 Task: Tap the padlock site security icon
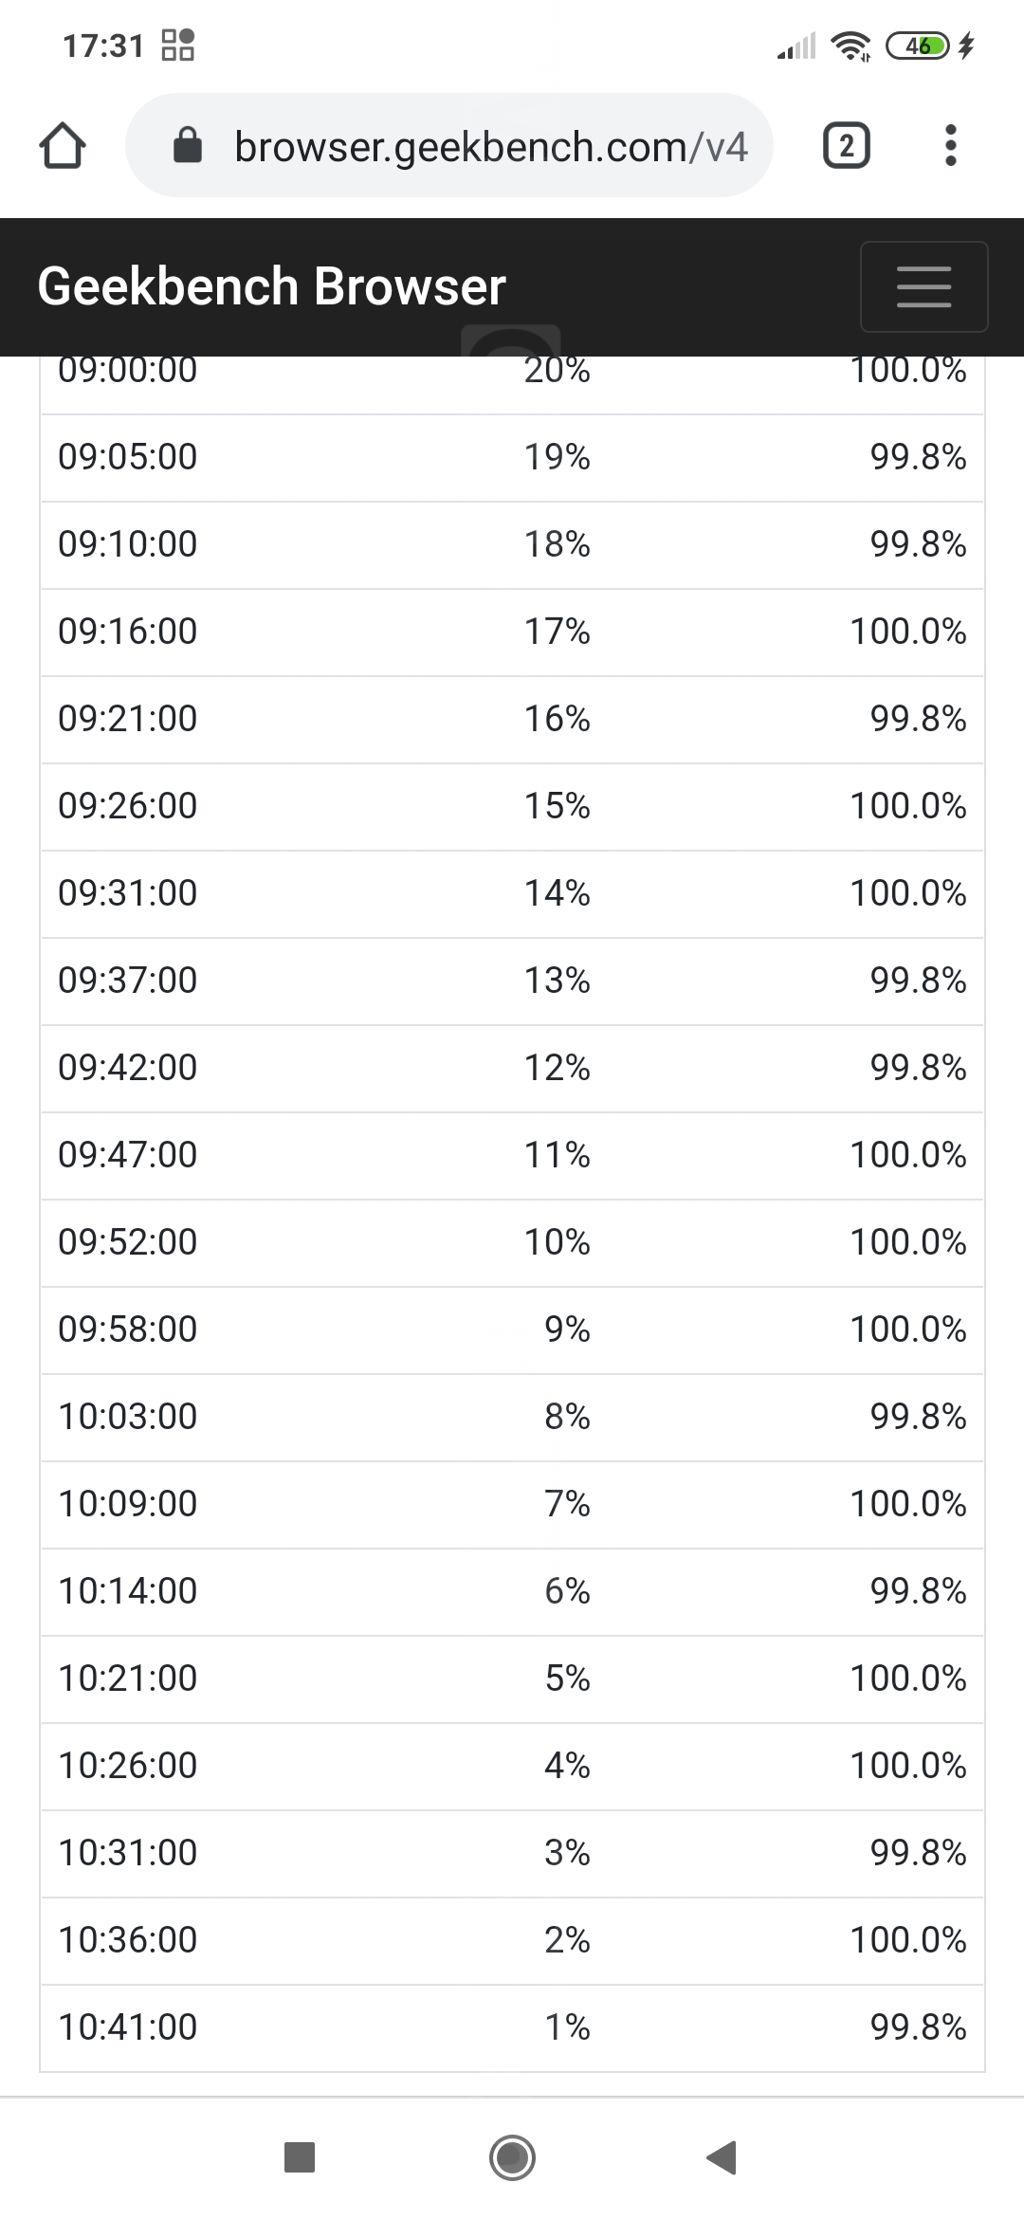tap(188, 146)
